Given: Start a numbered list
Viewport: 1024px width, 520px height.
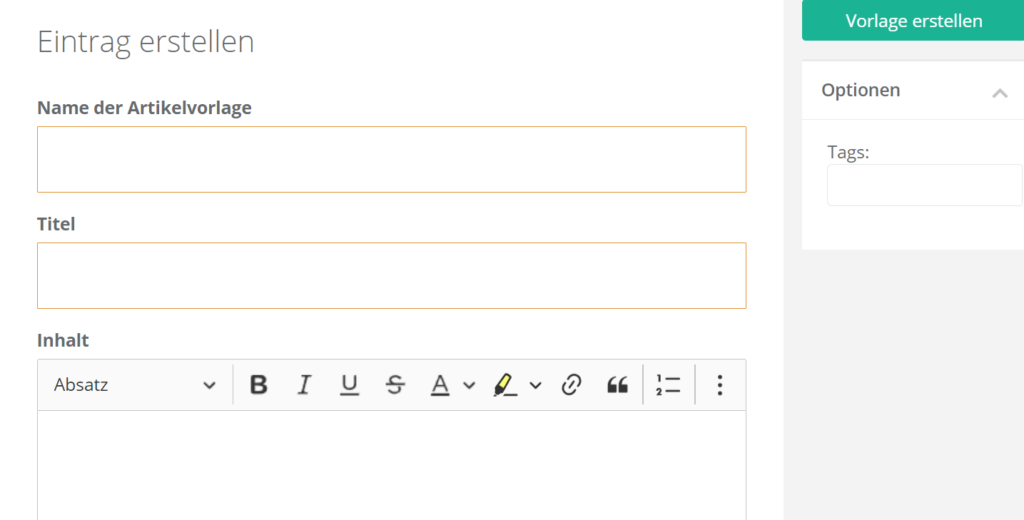Looking at the screenshot, I should [668, 385].
